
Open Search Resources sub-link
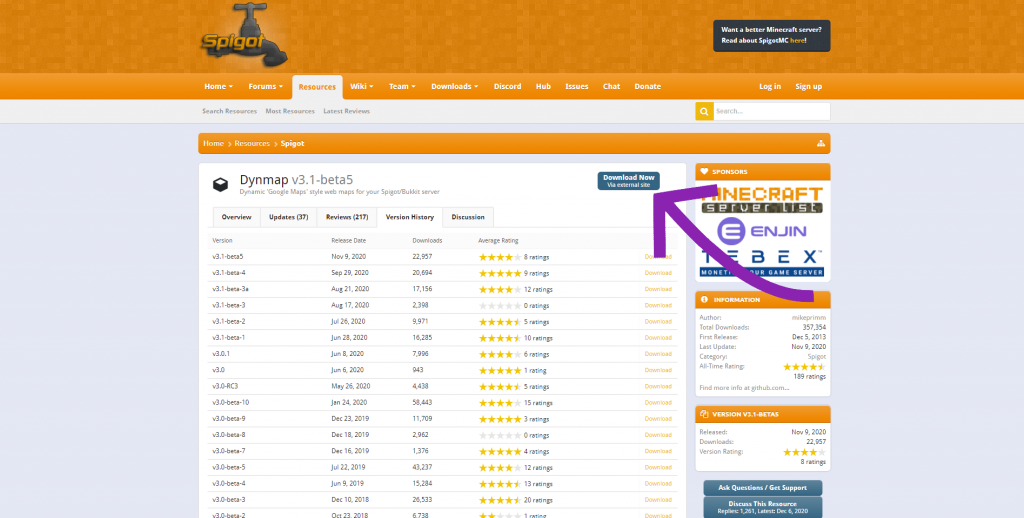click(229, 111)
